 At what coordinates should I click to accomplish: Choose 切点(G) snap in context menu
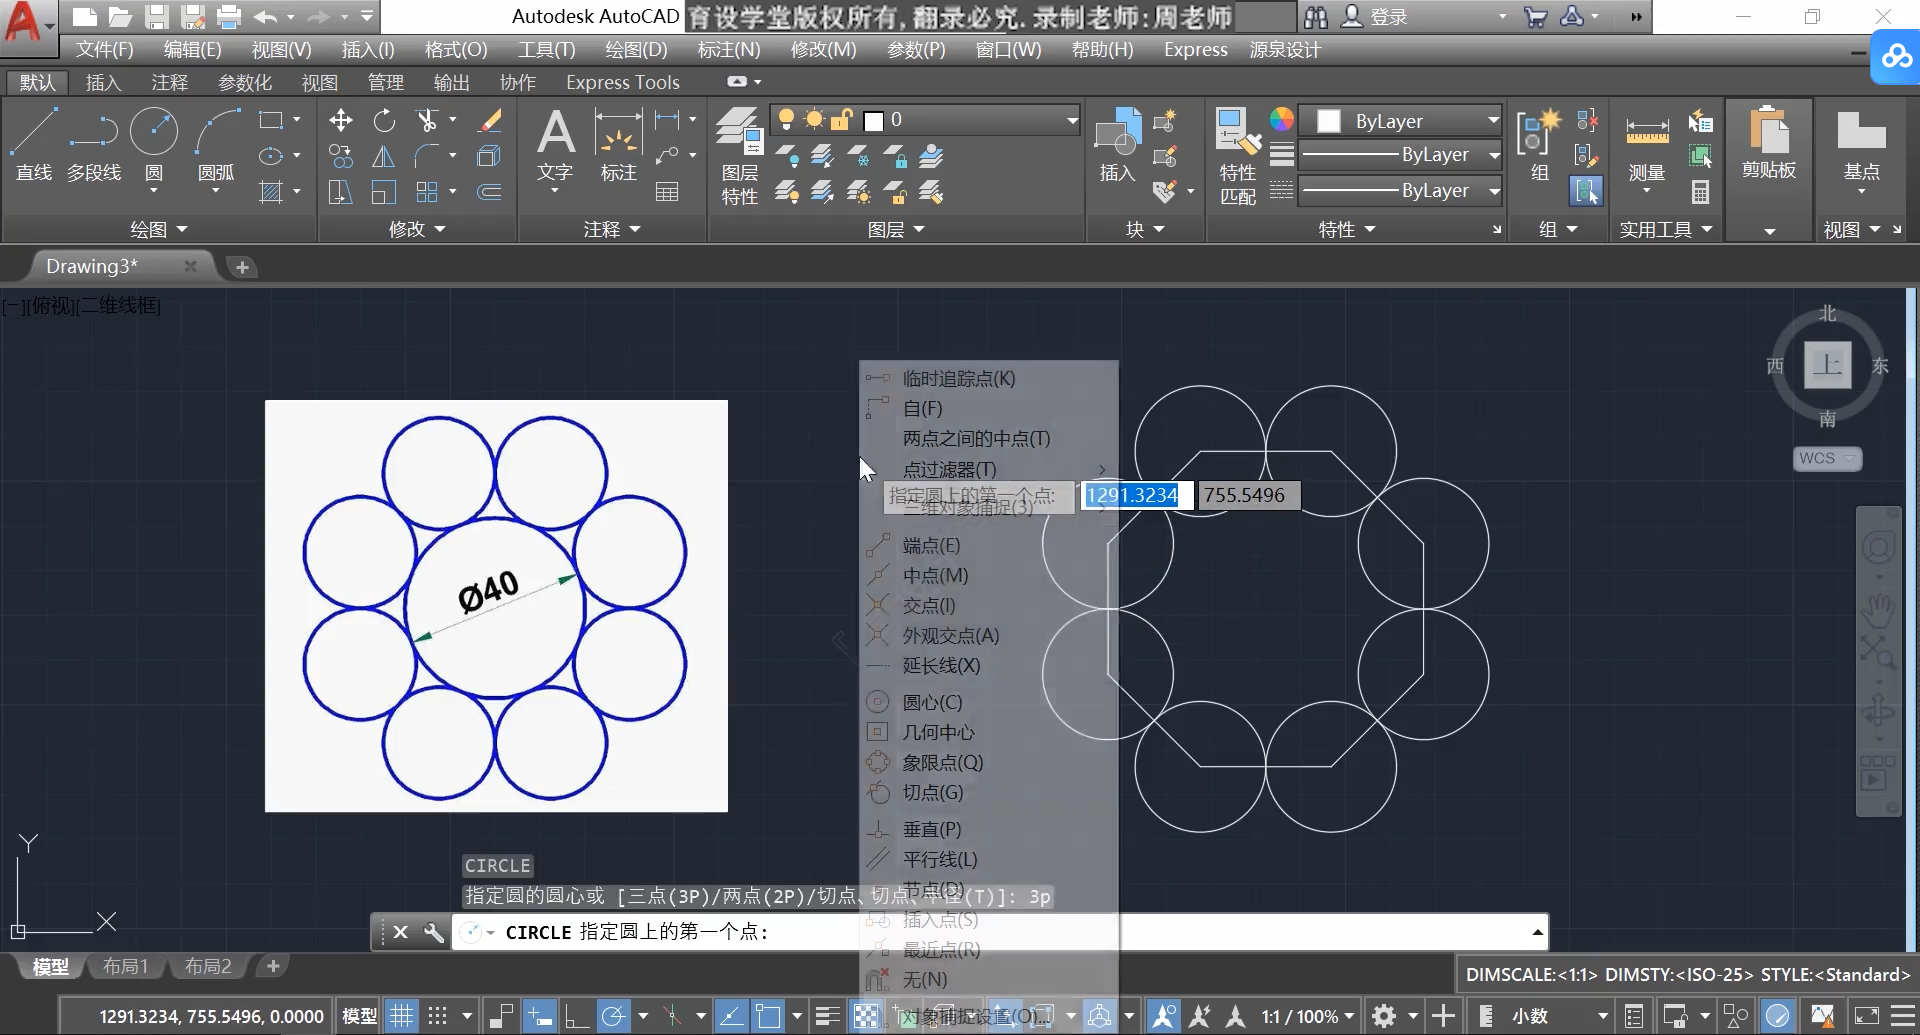click(x=933, y=792)
